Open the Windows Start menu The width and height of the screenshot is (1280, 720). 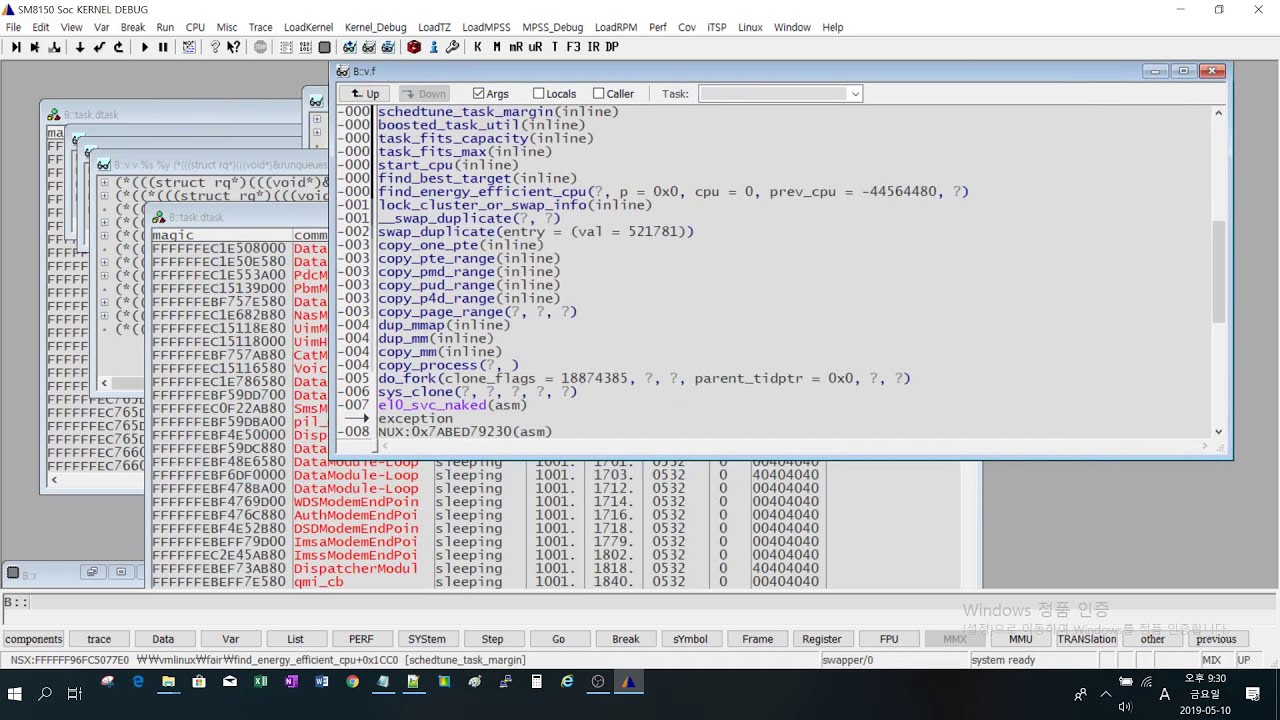(16, 694)
